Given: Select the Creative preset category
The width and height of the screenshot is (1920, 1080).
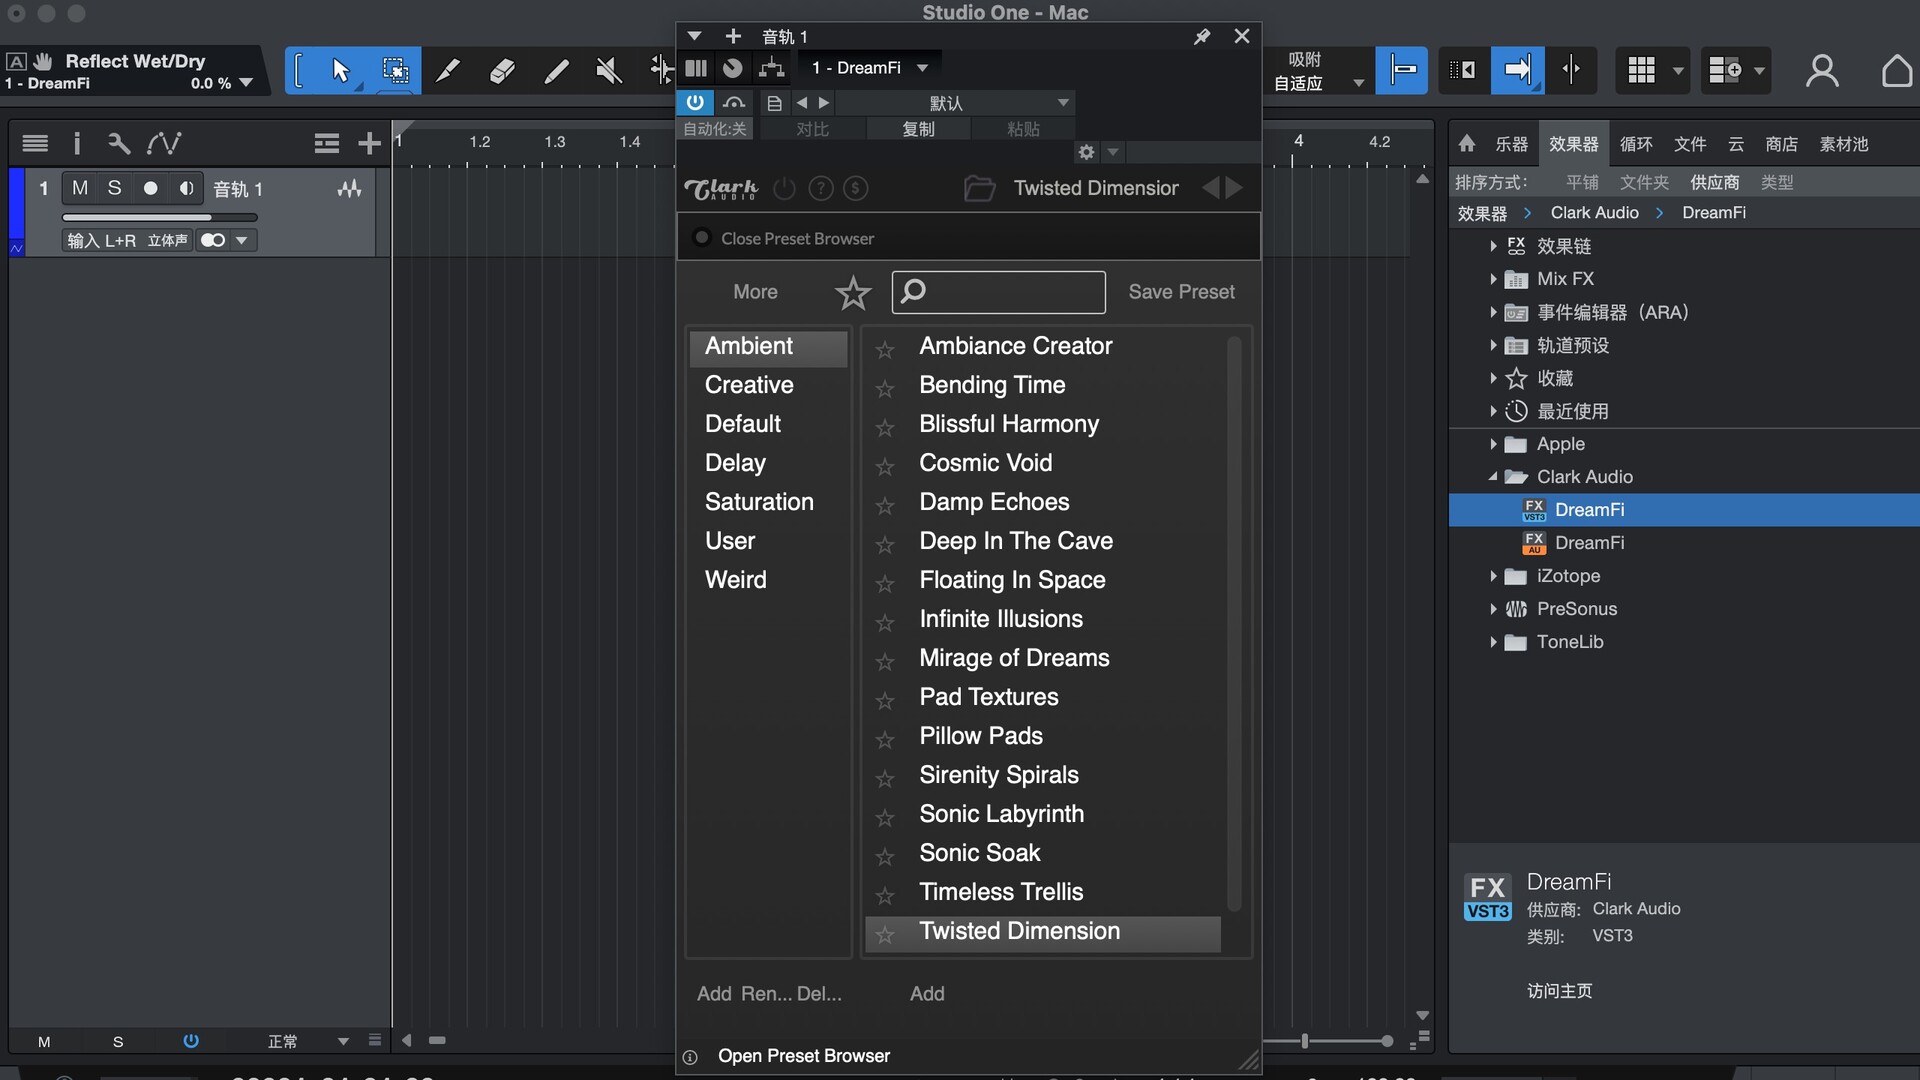Looking at the screenshot, I should (768, 385).
